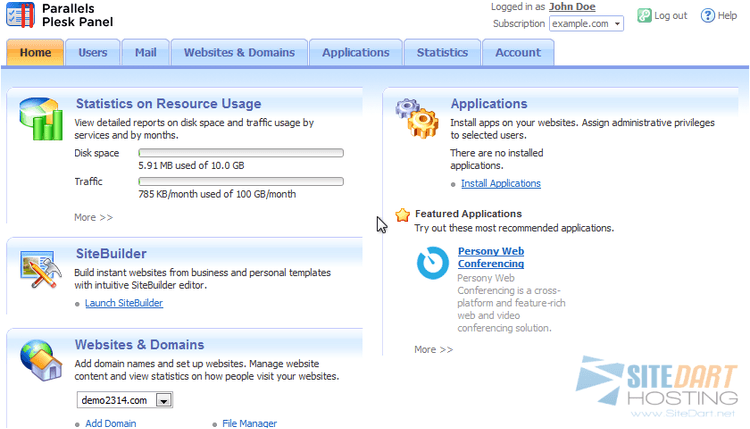Switch to the Users tab
Viewport: 750px width, 429px height.
pyautogui.click(x=93, y=52)
